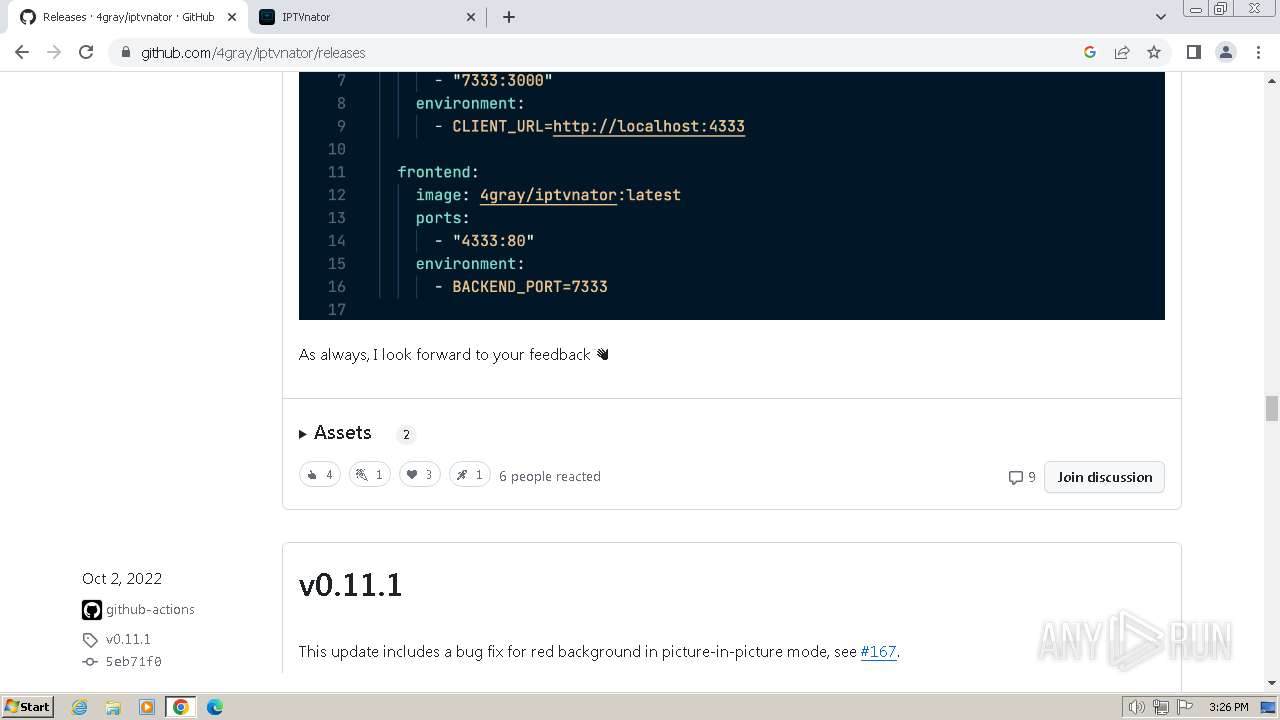The width and height of the screenshot is (1280, 720).
Task: Open the Action Center flag icon
Action: click(1185, 707)
